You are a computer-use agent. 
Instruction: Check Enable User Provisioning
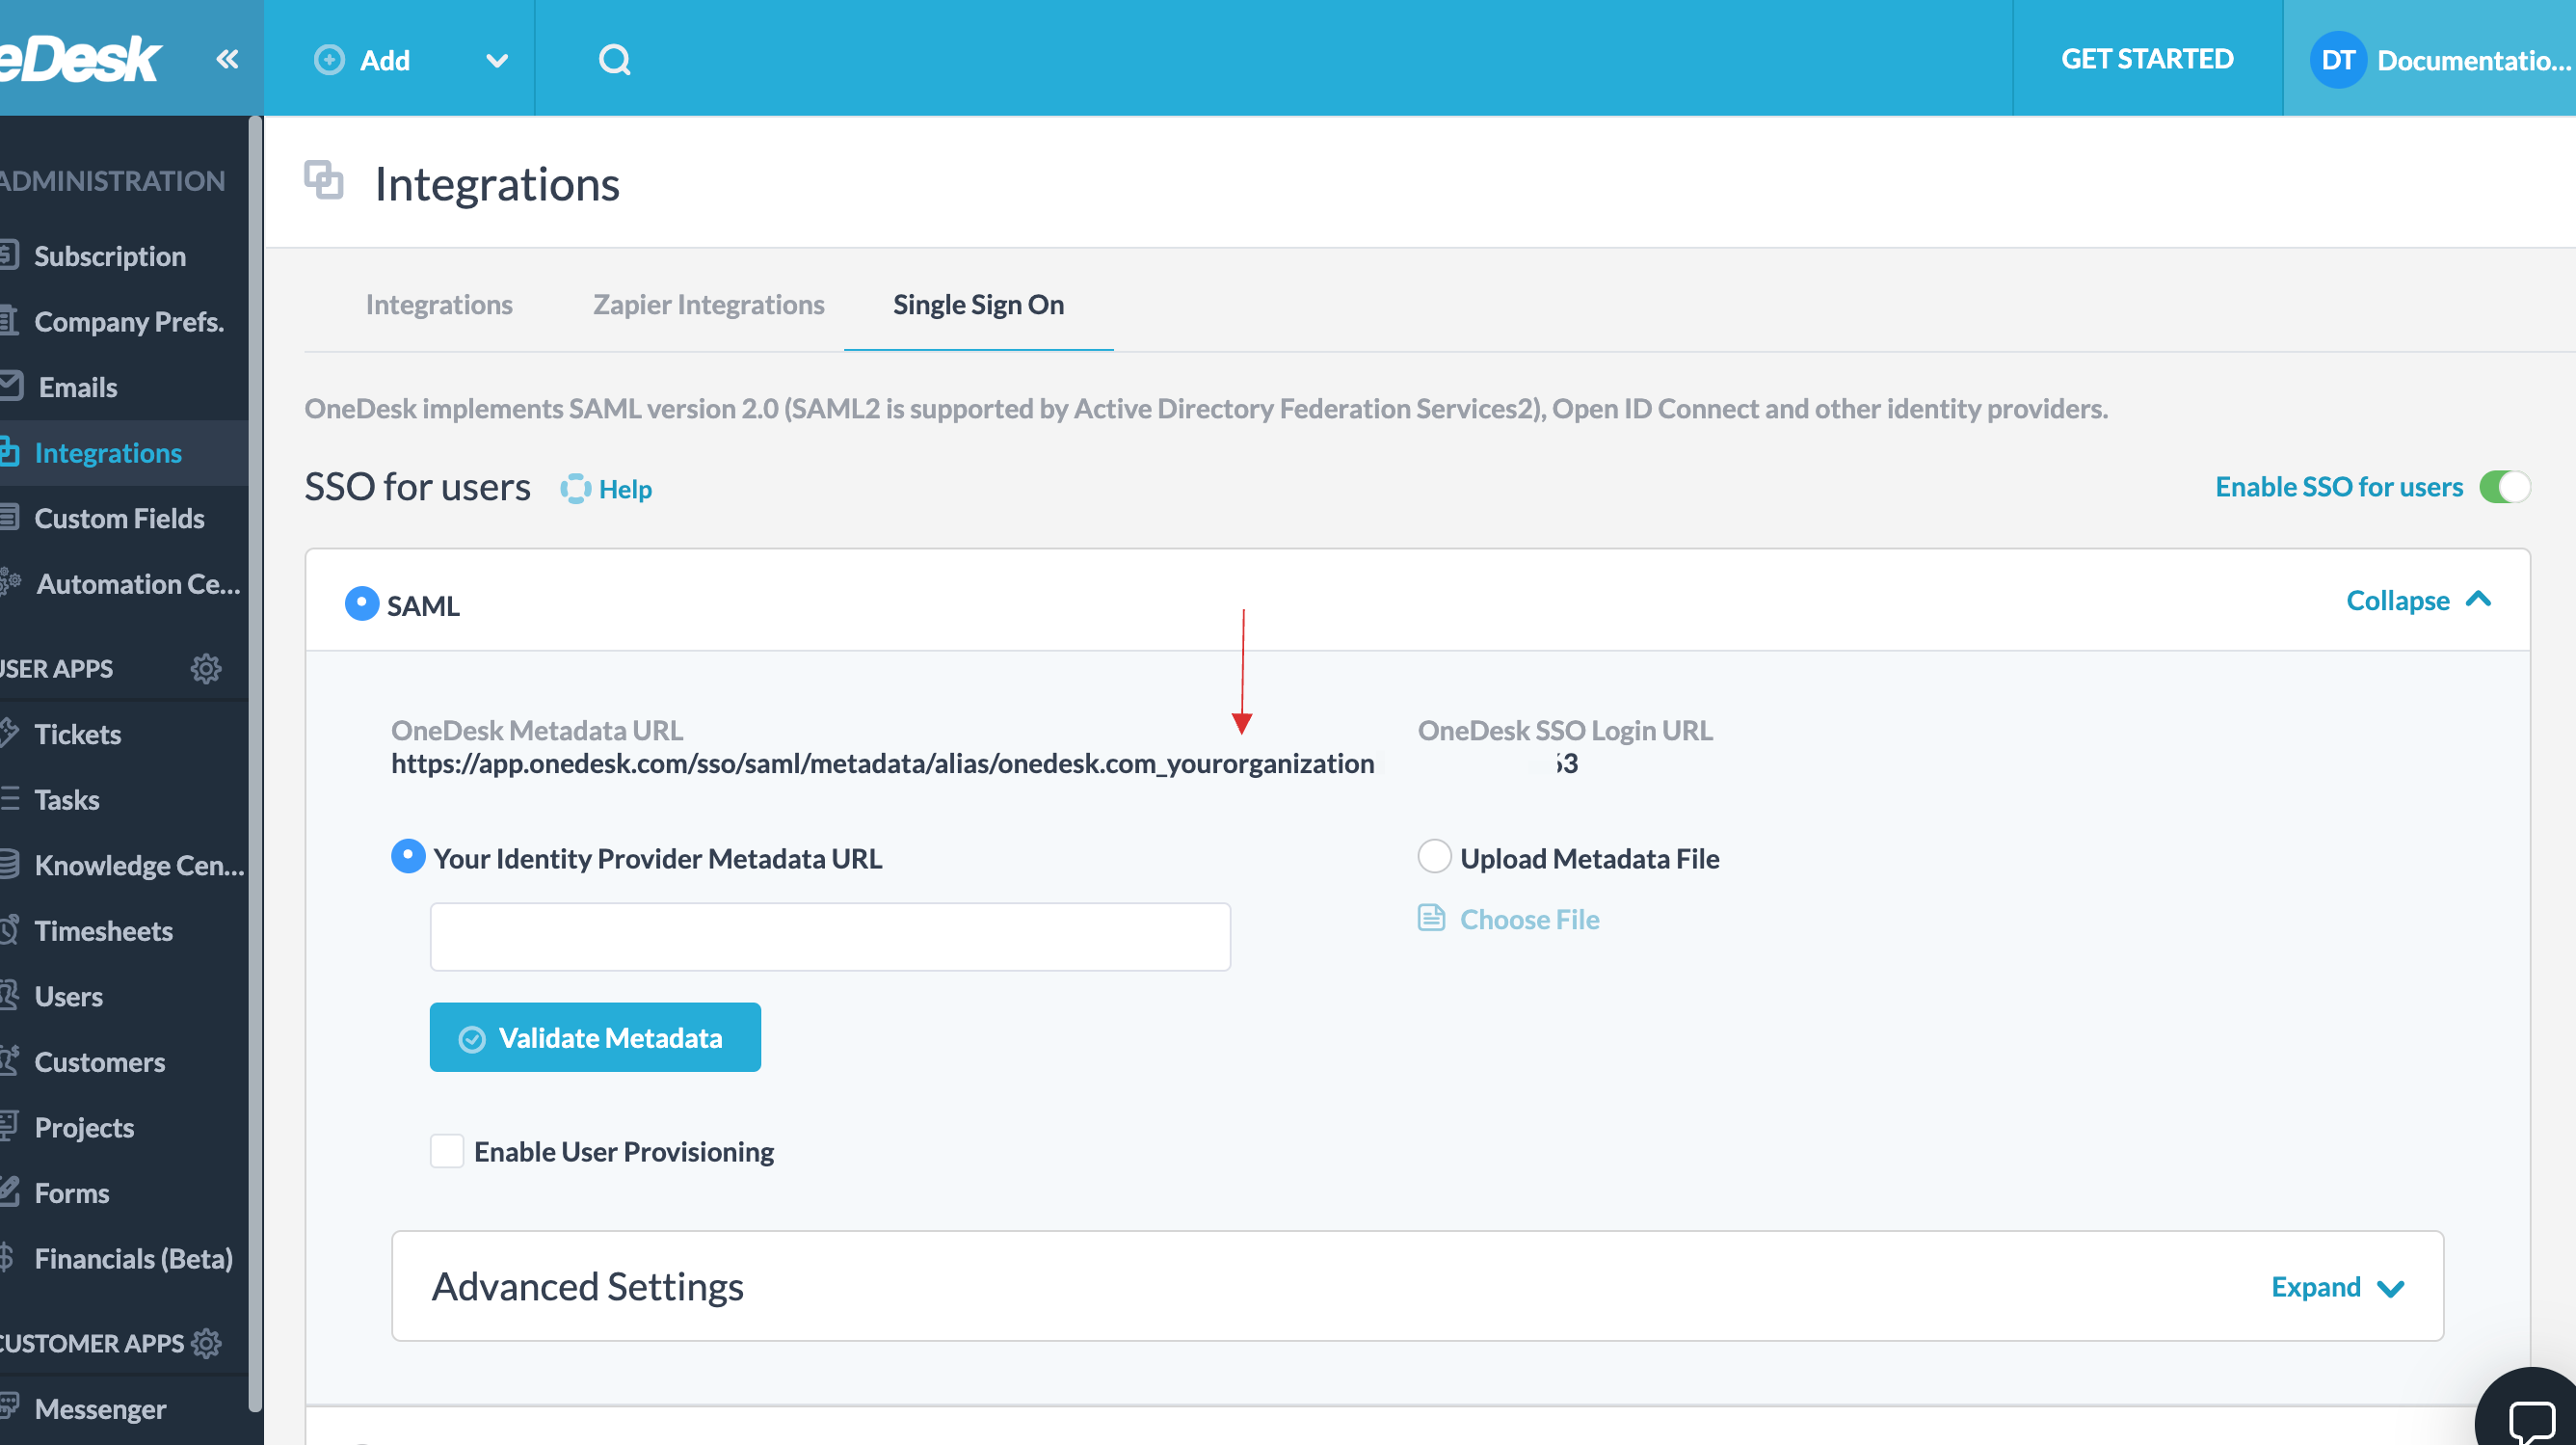tap(447, 1151)
